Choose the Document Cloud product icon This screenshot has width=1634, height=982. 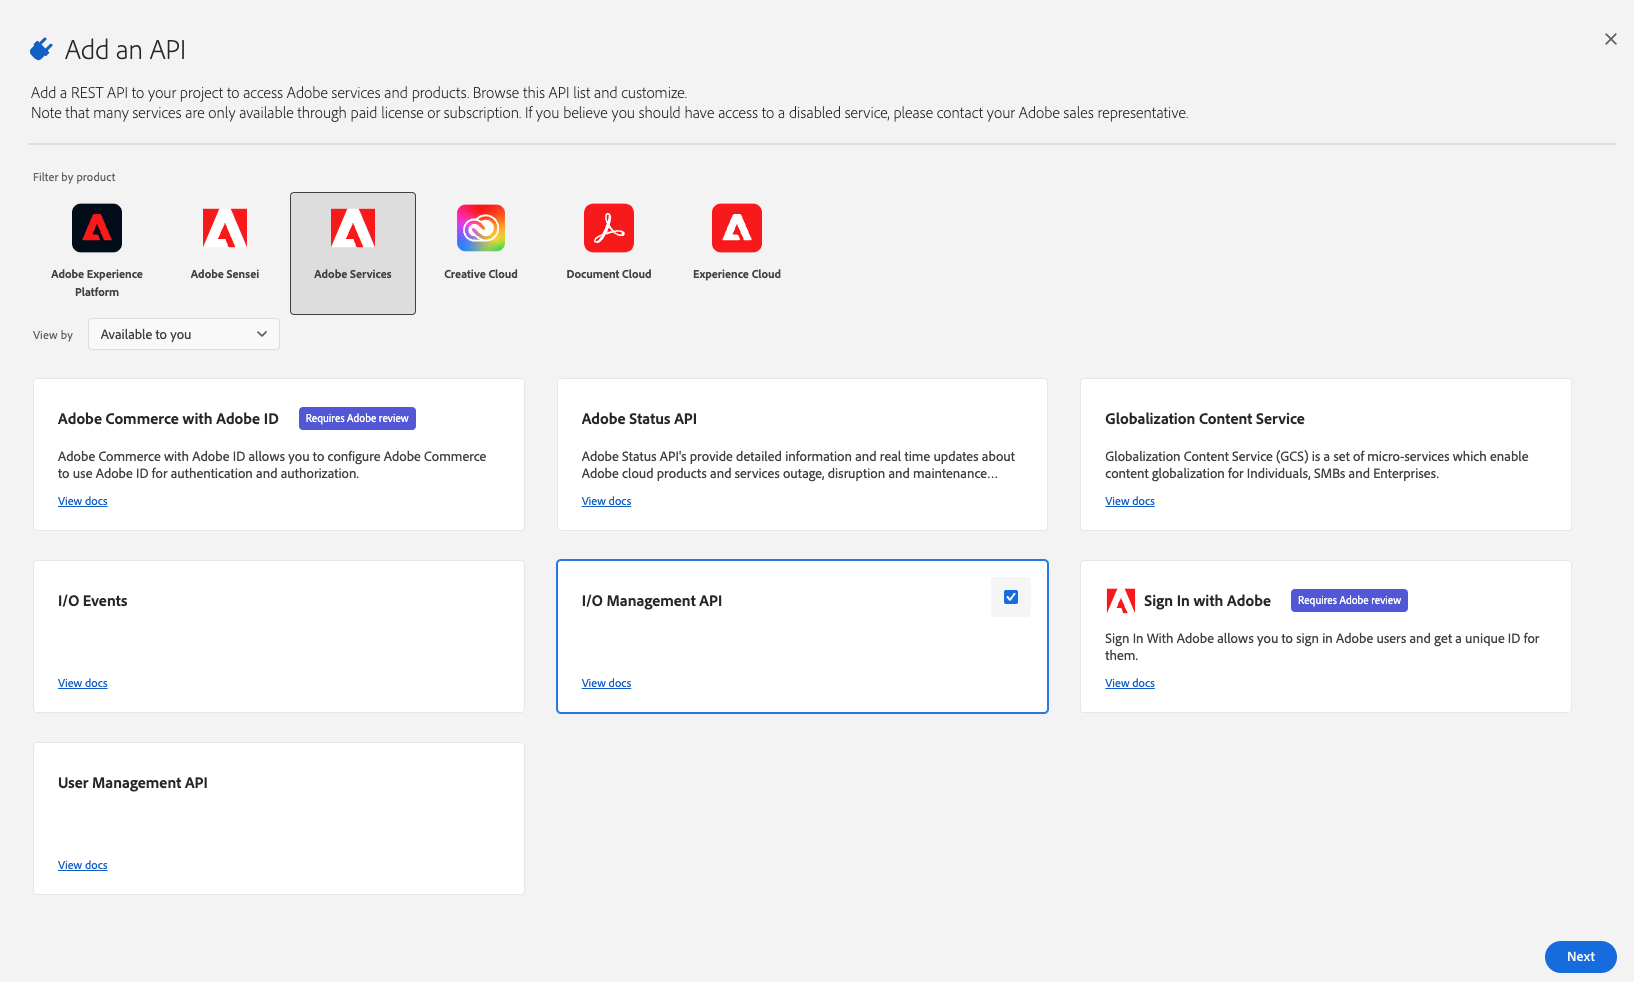pyautogui.click(x=609, y=228)
